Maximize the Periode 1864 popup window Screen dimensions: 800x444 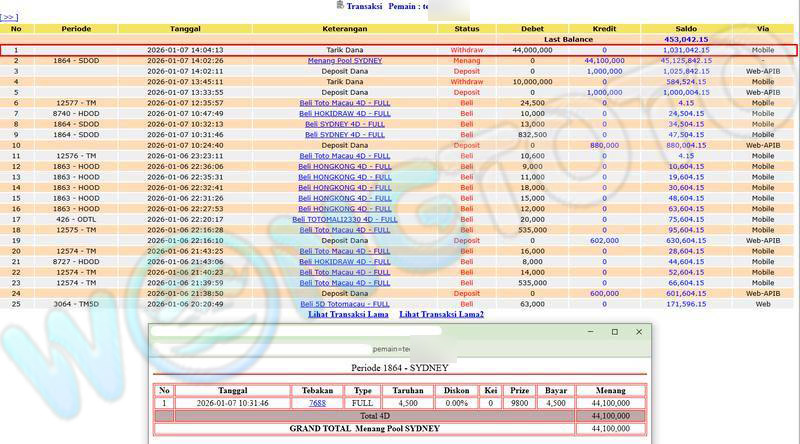(614, 332)
